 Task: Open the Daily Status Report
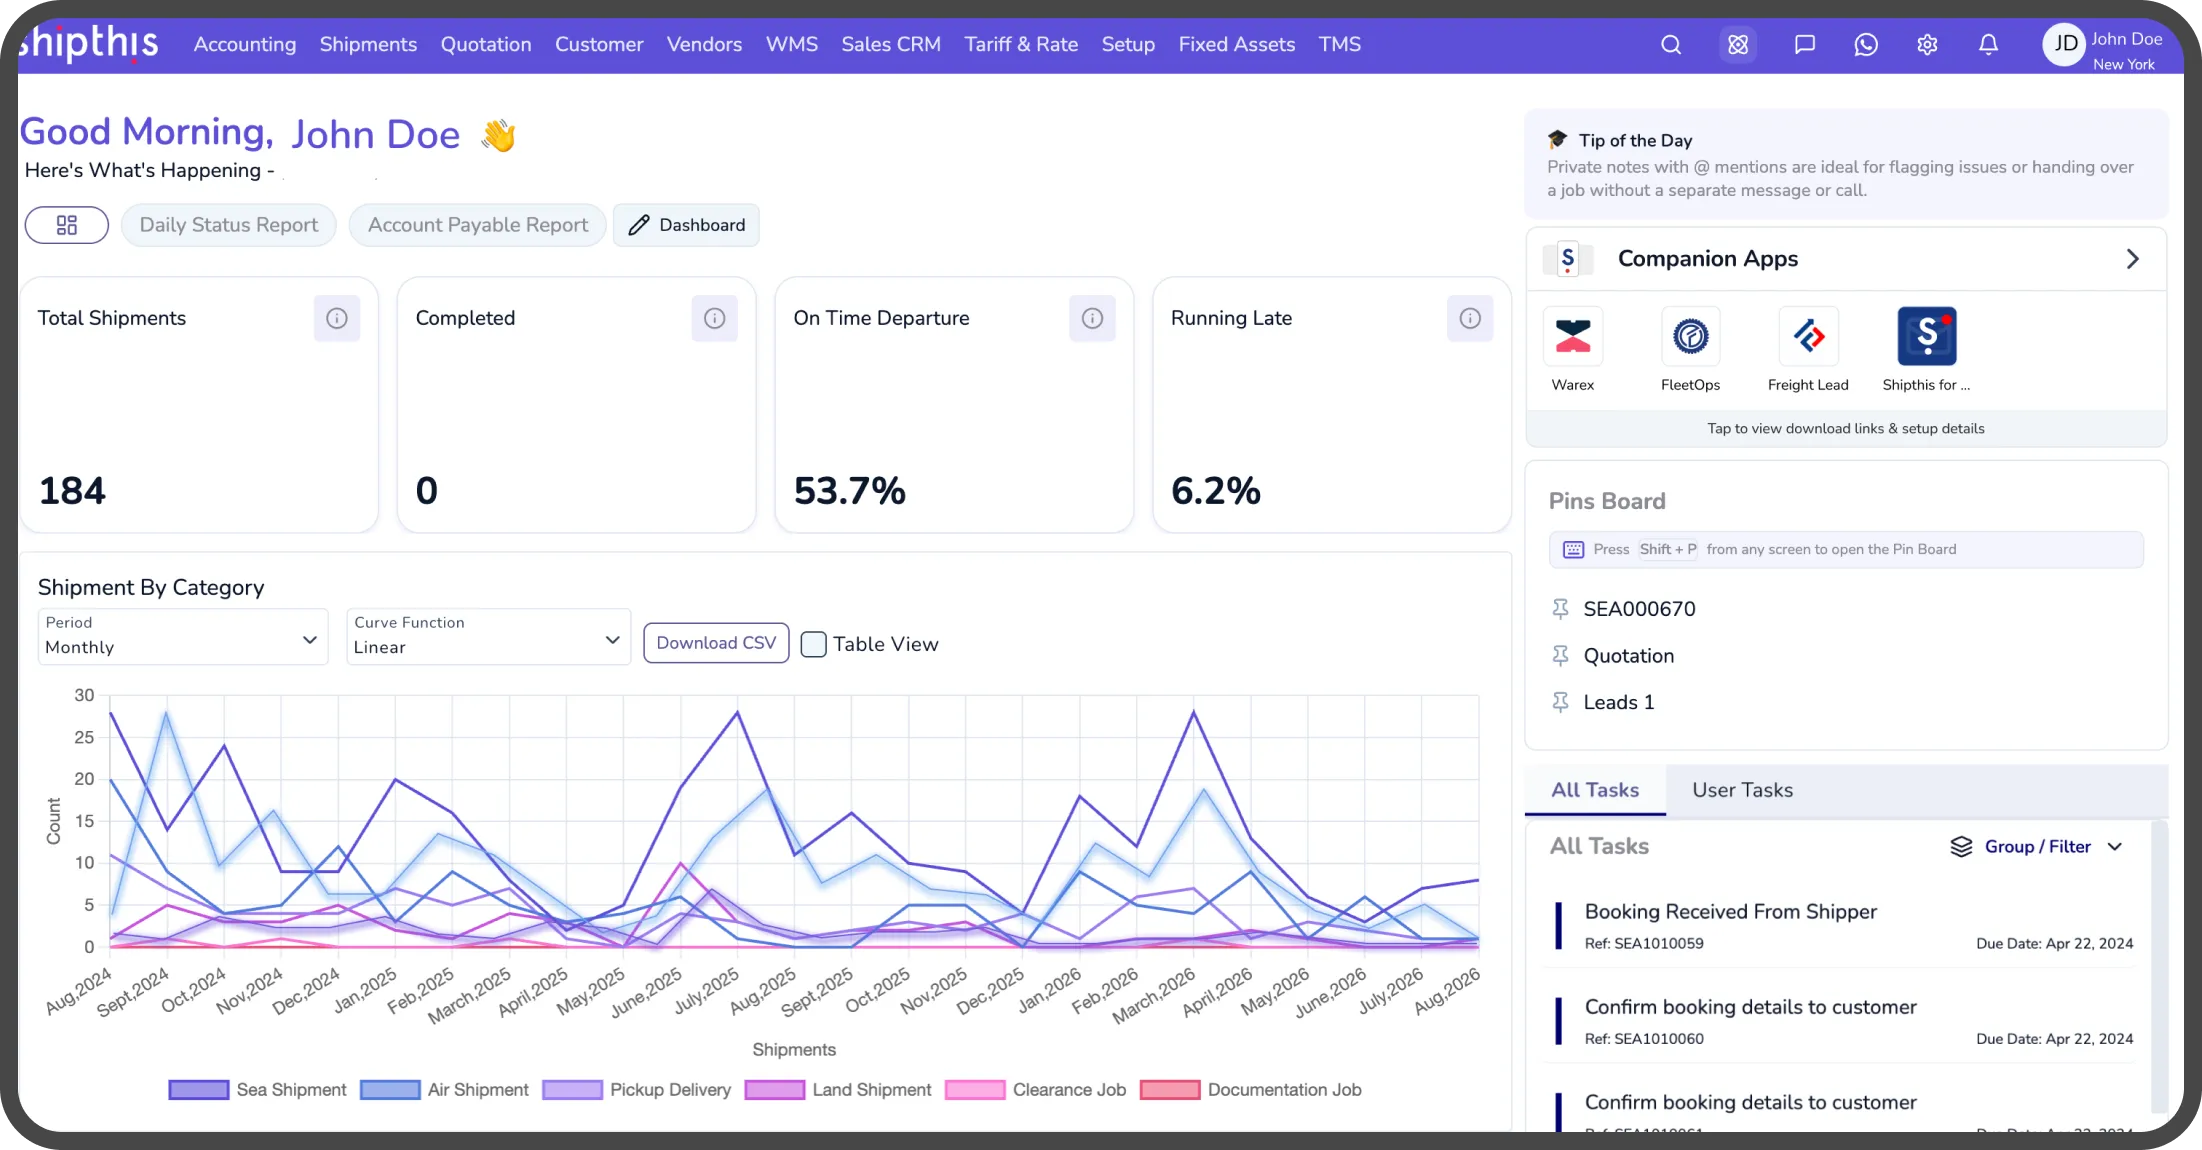tap(229, 225)
